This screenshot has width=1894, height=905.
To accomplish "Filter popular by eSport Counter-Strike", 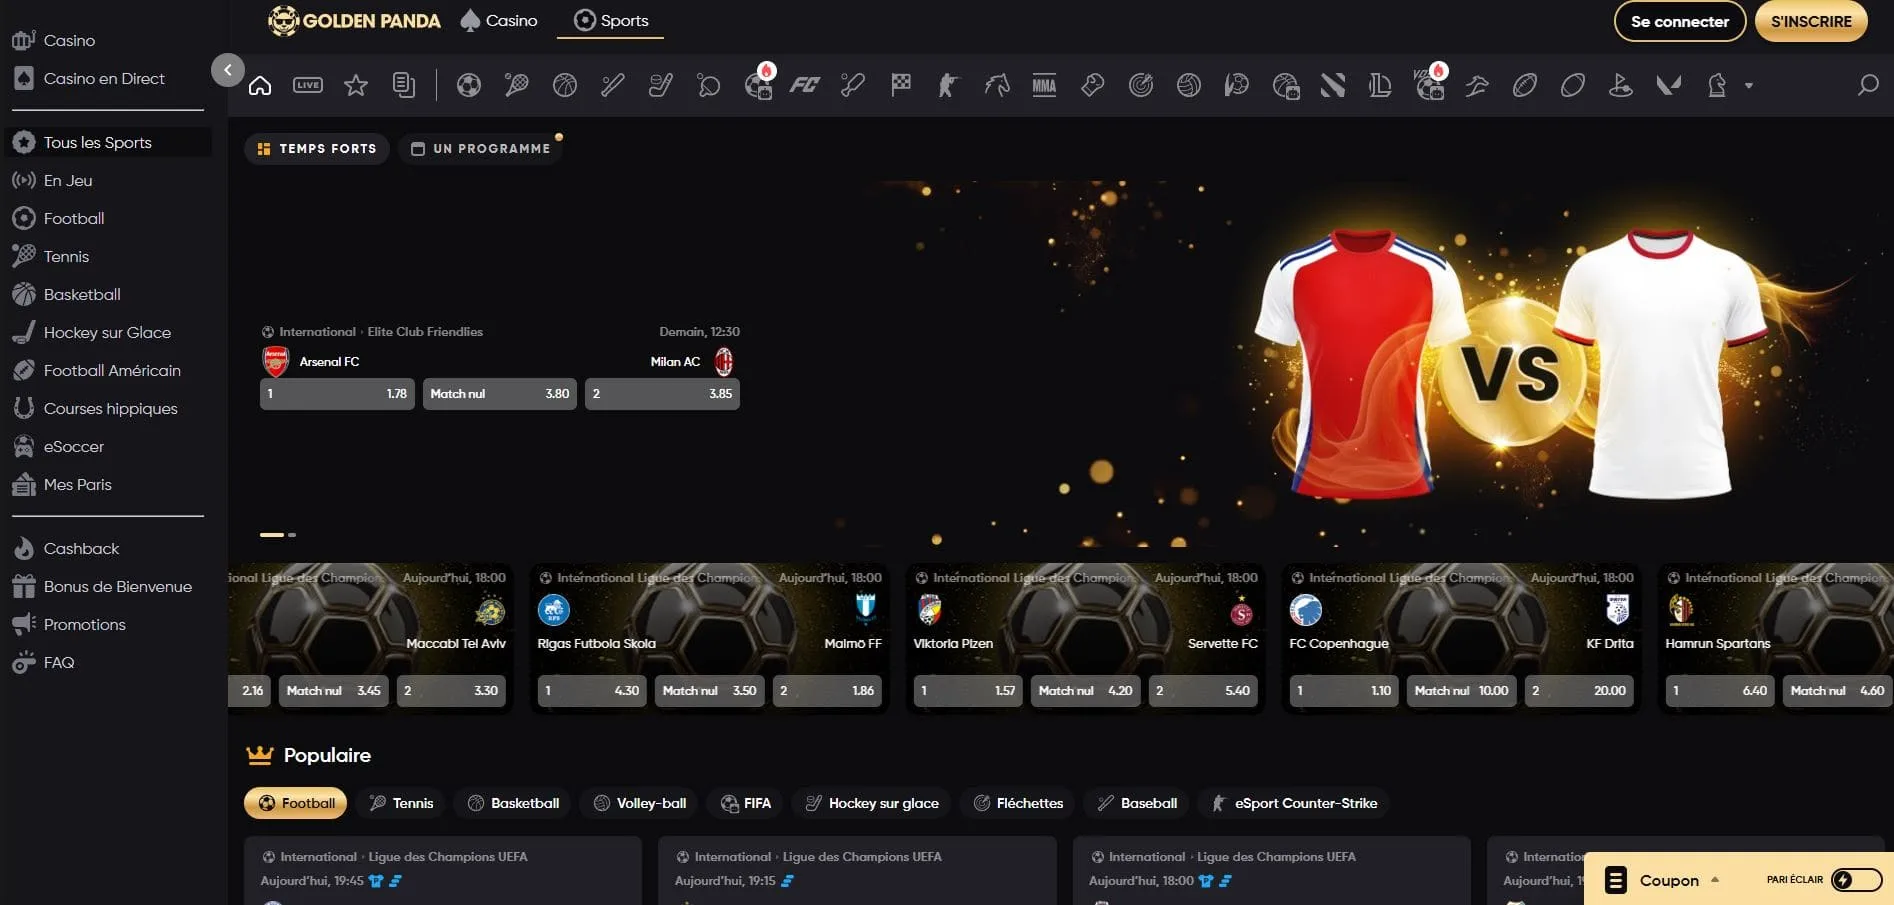I will point(1294,803).
